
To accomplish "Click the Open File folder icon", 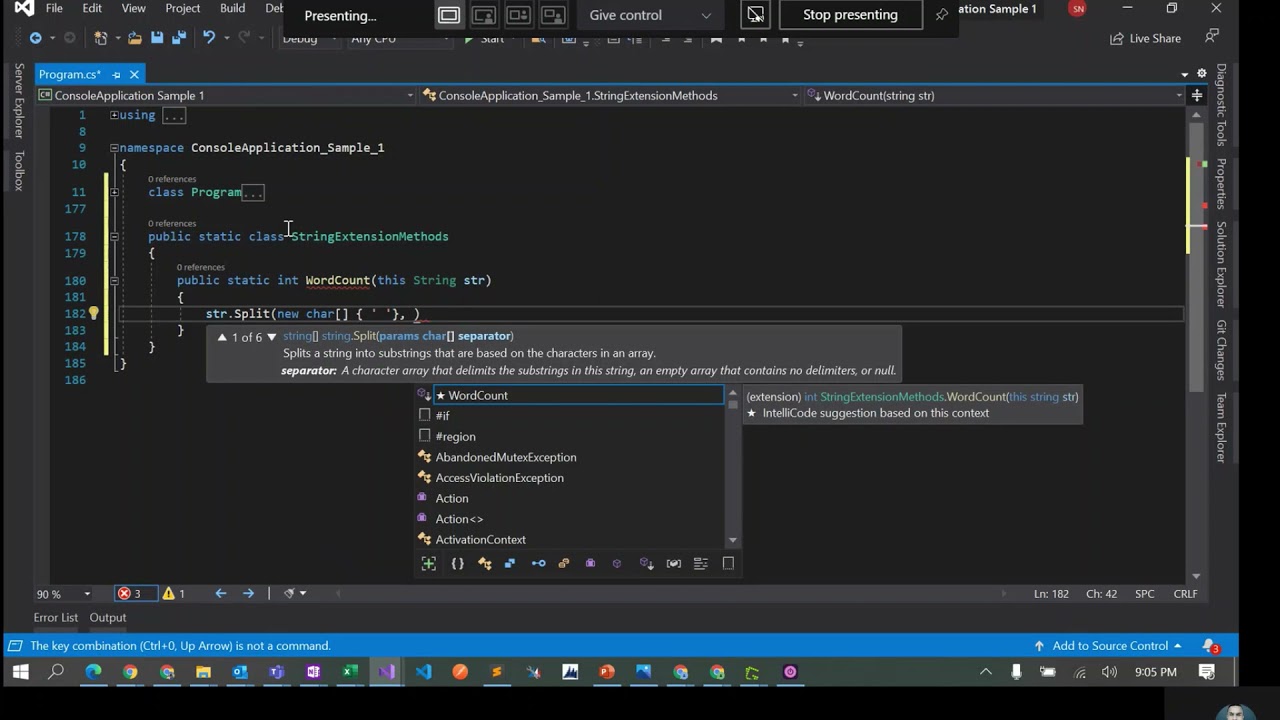I will [134, 38].
